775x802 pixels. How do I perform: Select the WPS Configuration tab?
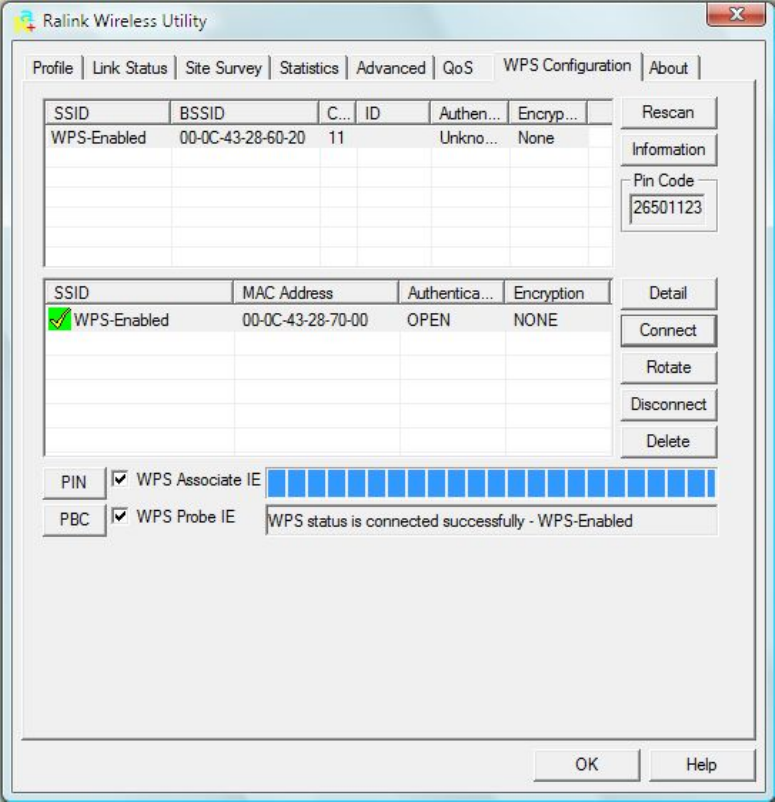click(567, 65)
